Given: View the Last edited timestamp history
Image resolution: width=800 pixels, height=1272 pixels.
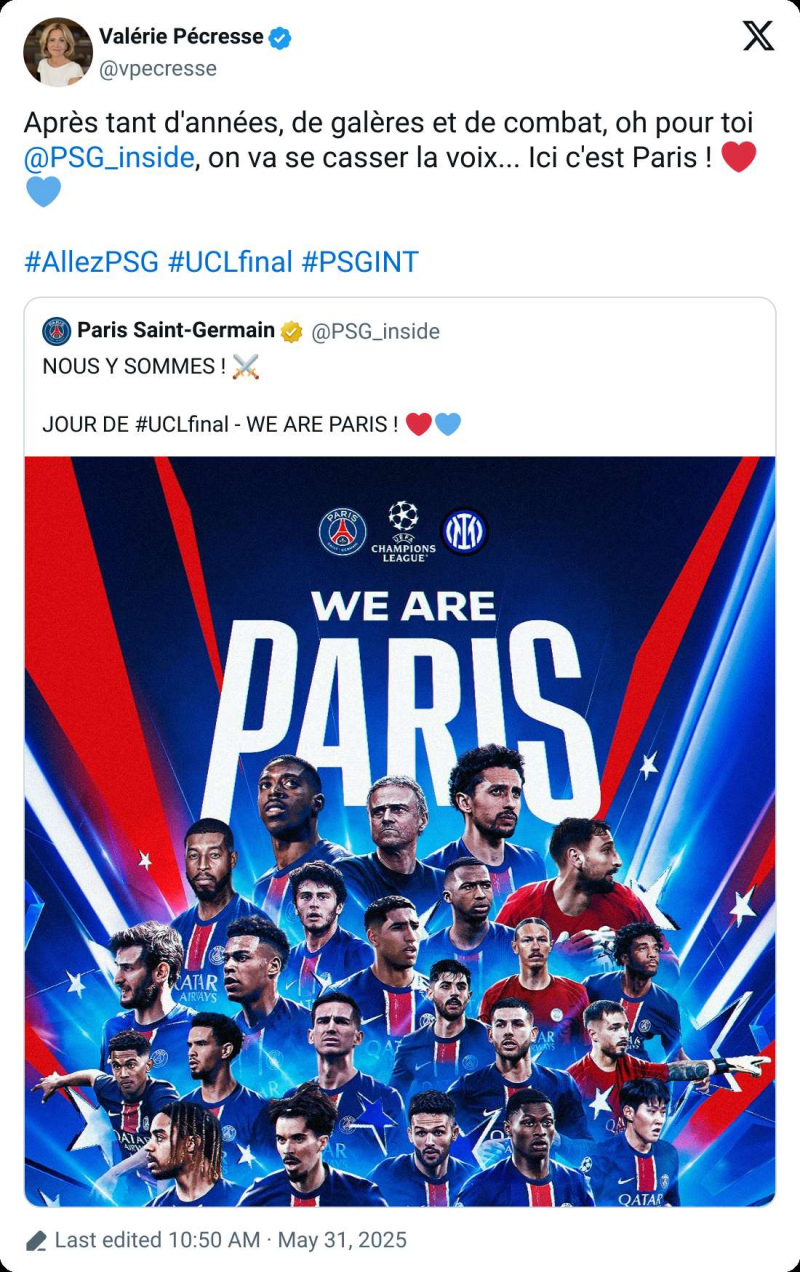Looking at the screenshot, I should (x=230, y=1240).
